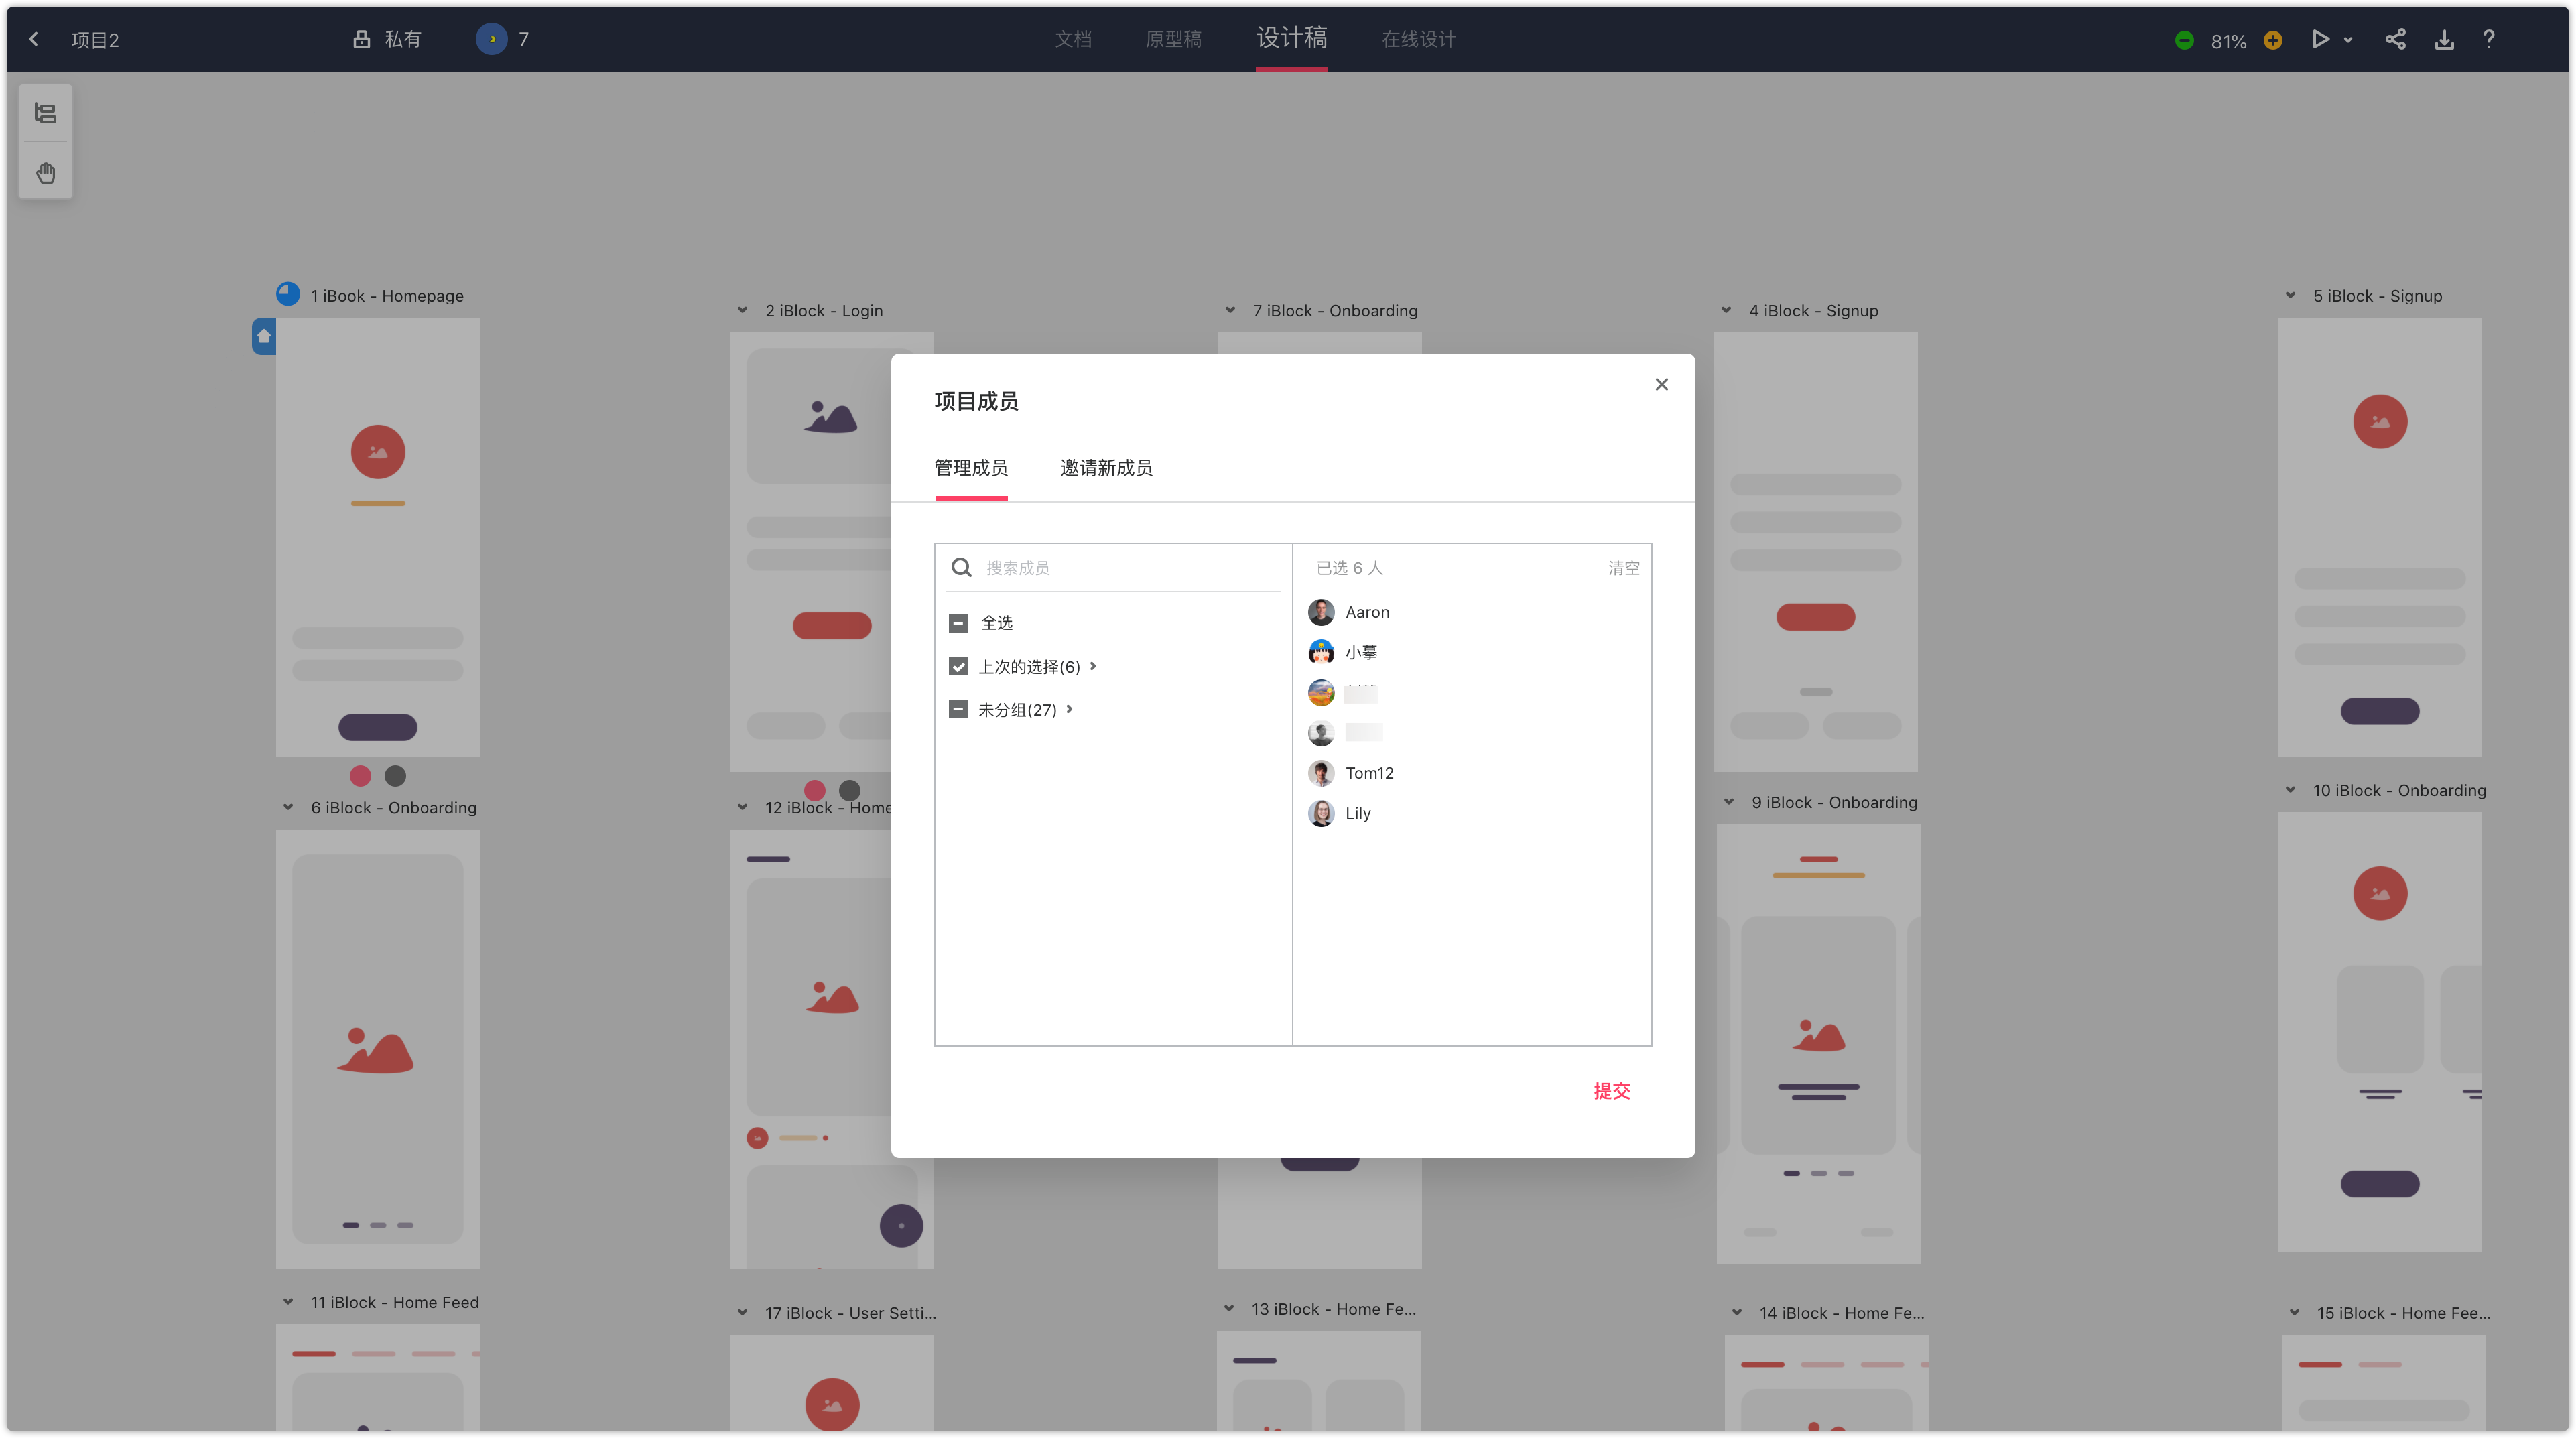Open the help question mark icon
2576x1438 pixels.
tap(2489, 39)
